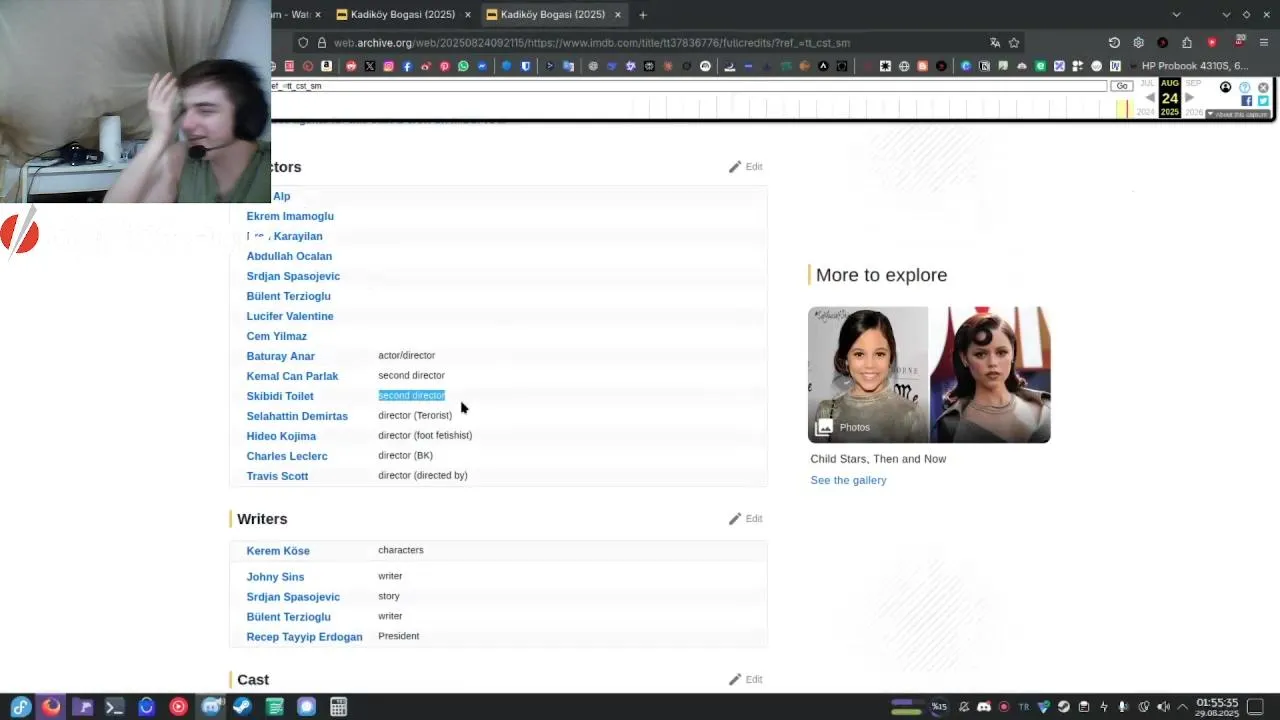Select the highlighted capture on Wayback timeline

click(1127, 107)
